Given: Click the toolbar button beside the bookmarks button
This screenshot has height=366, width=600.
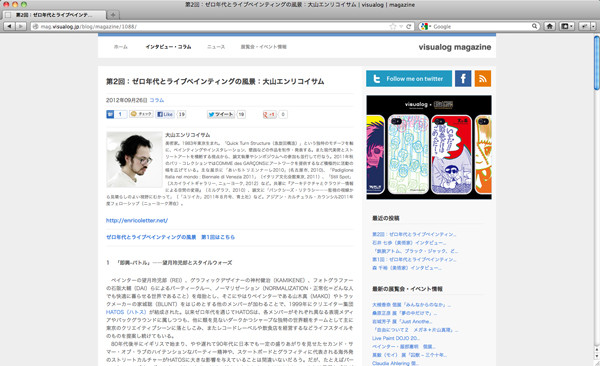Looking at the screenshot, I should (584, 26).
